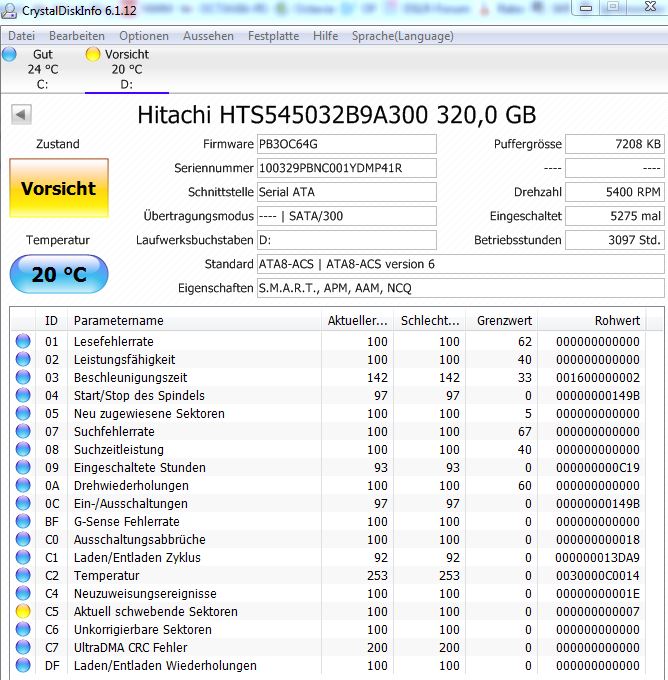This screenshot has height=680, width=668.
Task: Click the status icon for Eingeschaltete Stunden
Action: [x=23, y=467]
